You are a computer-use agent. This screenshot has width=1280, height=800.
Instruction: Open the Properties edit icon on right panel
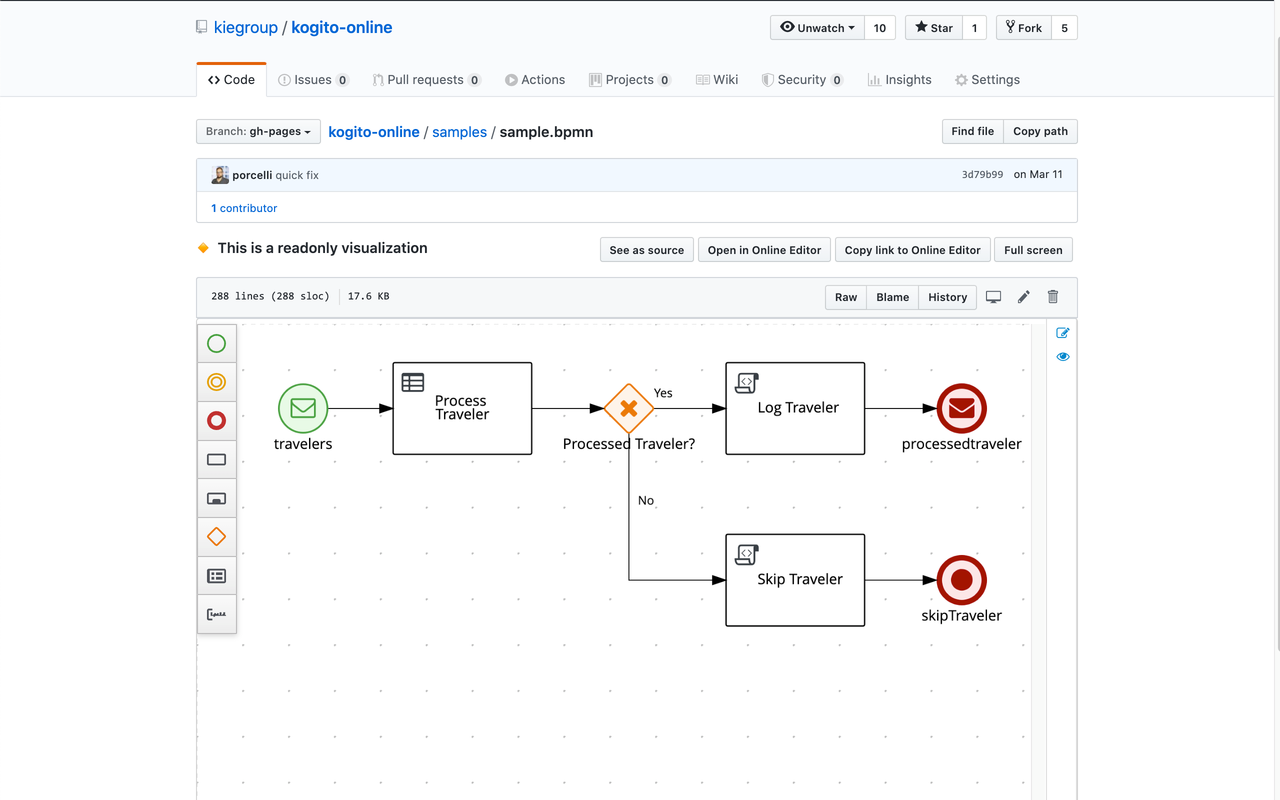[x=1062, y=333]
